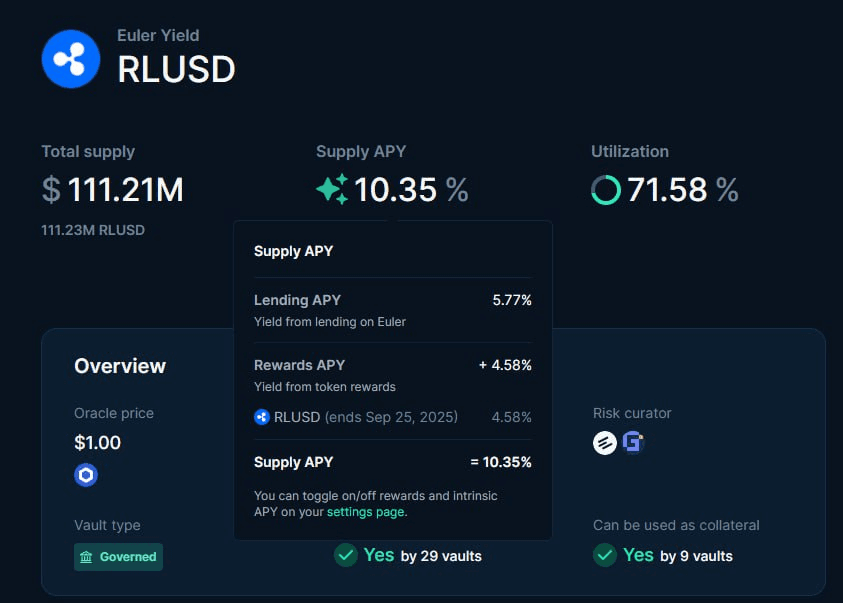This screenshot has width=843, height=603.
Task: Click the 5.77% lending APY value
Action: (512, 300)
